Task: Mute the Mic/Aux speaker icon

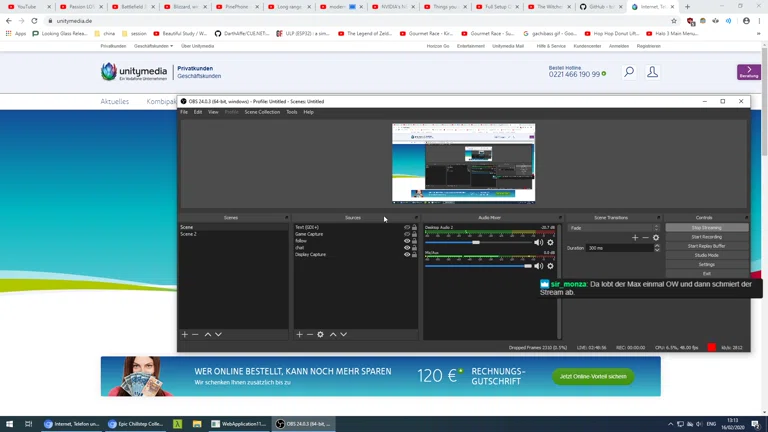Action: pyautogui.click(x=538, y=266)
